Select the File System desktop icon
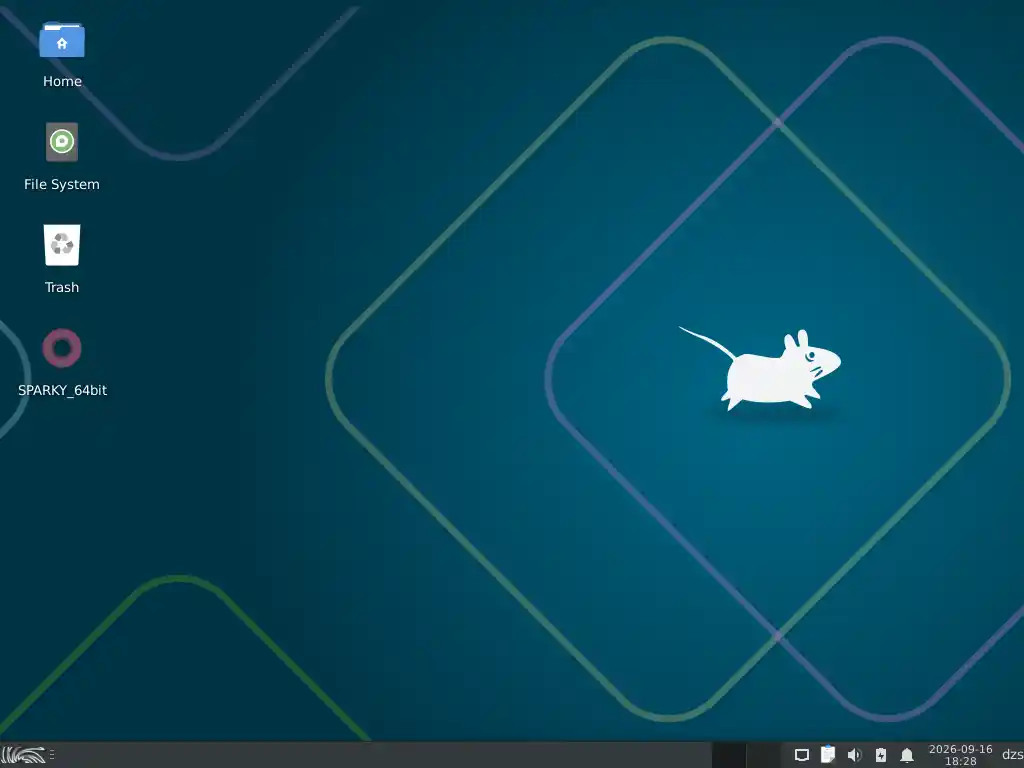Image resolution: width=1024 pixels, height=768 pixels. 62,142
